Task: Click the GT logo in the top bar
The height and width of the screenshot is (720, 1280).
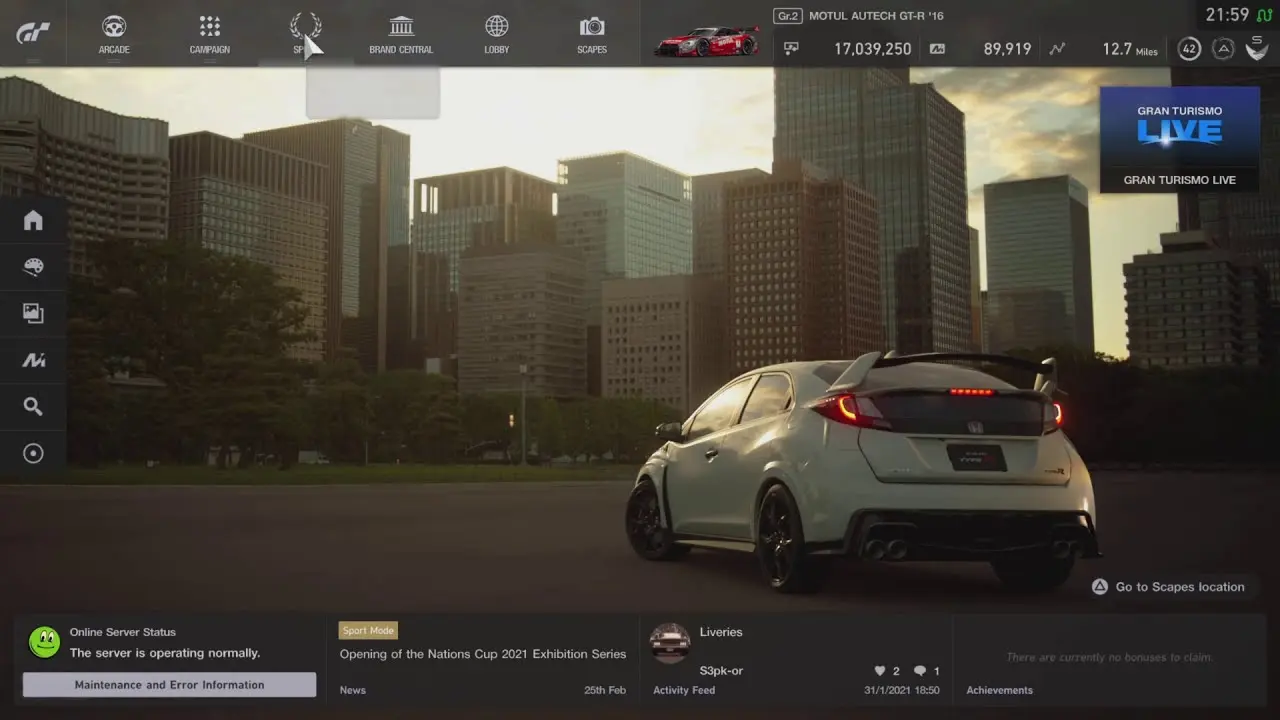Action: 33,33
